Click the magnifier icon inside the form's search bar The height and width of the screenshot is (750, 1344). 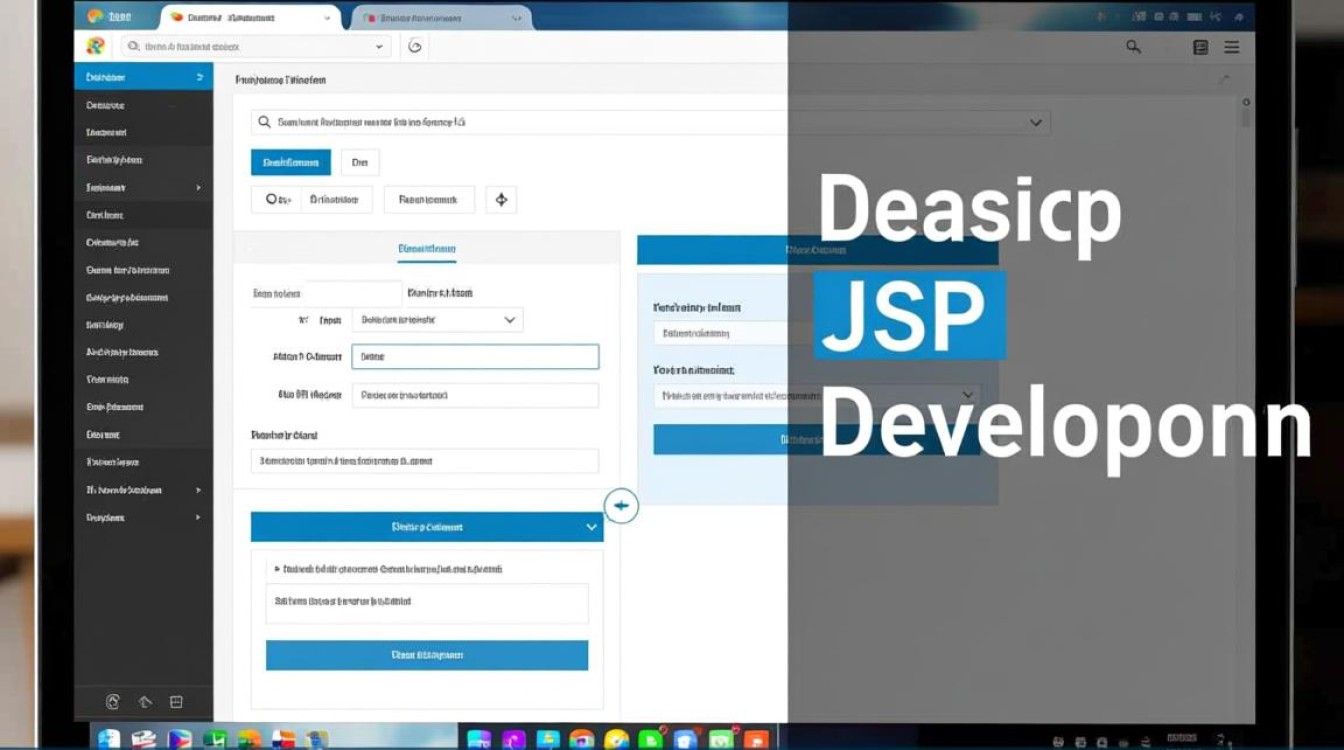(263, 122)
